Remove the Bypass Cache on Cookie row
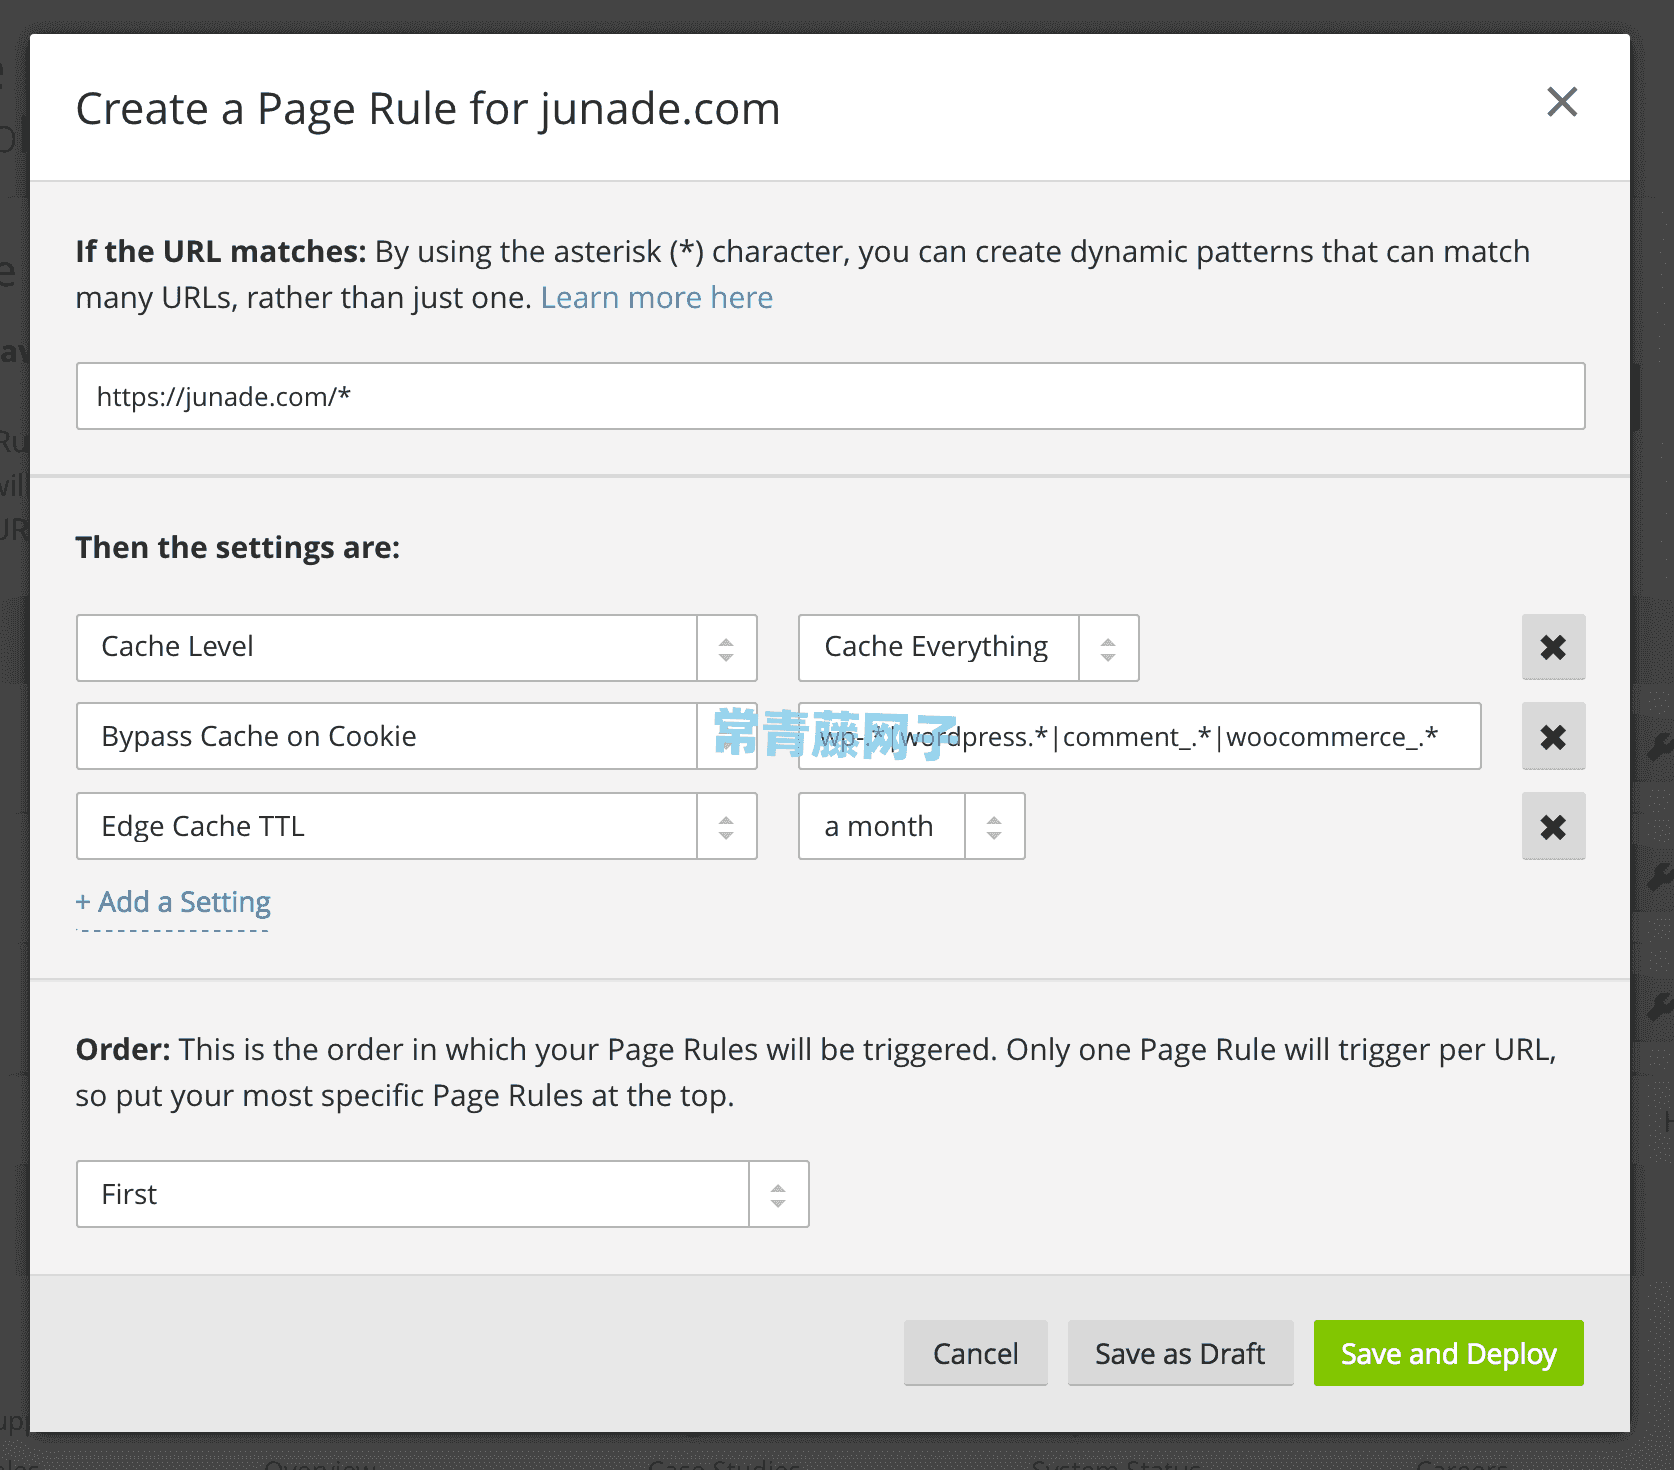This screenshot has height=1470, width=1674. click(x=1553, y=737)
